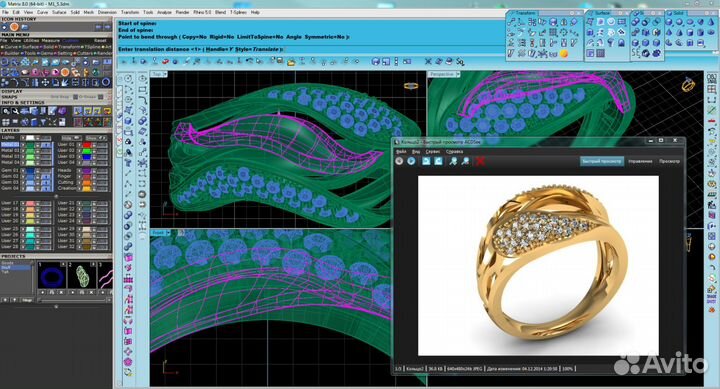720x389 pixels.
Task: Click the back arrow in Icon History panel
Action: point(98,28)
